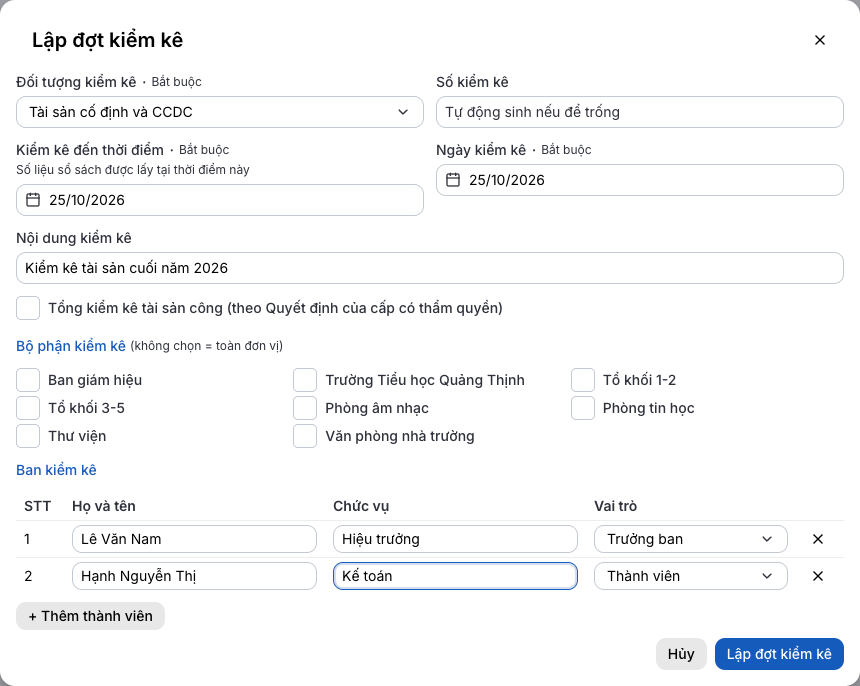Remove member Hạnh Nguyễn Thị row
860x686 pixels.
(x=817, y=576)
